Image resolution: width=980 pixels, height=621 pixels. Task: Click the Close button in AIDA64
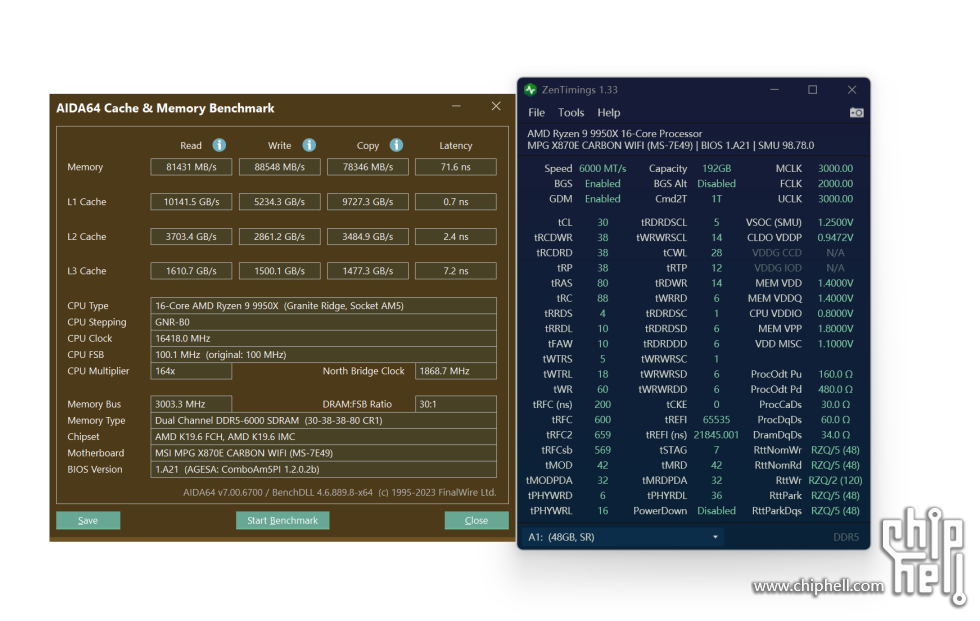pyautogui.click(x=476, y=520)
